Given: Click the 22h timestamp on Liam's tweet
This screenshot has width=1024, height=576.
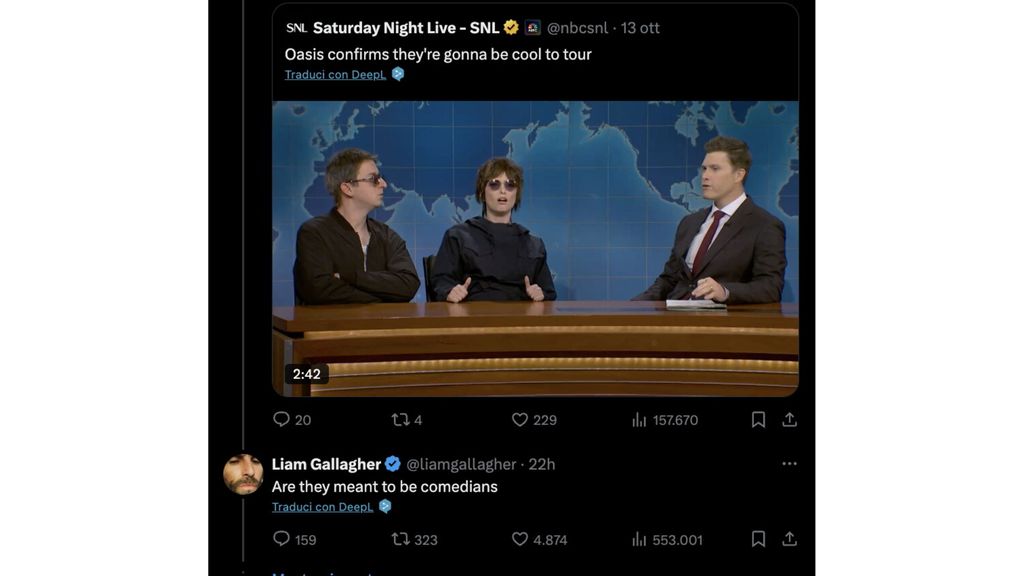Looking at the screenshot, I should tap(544, 463).
